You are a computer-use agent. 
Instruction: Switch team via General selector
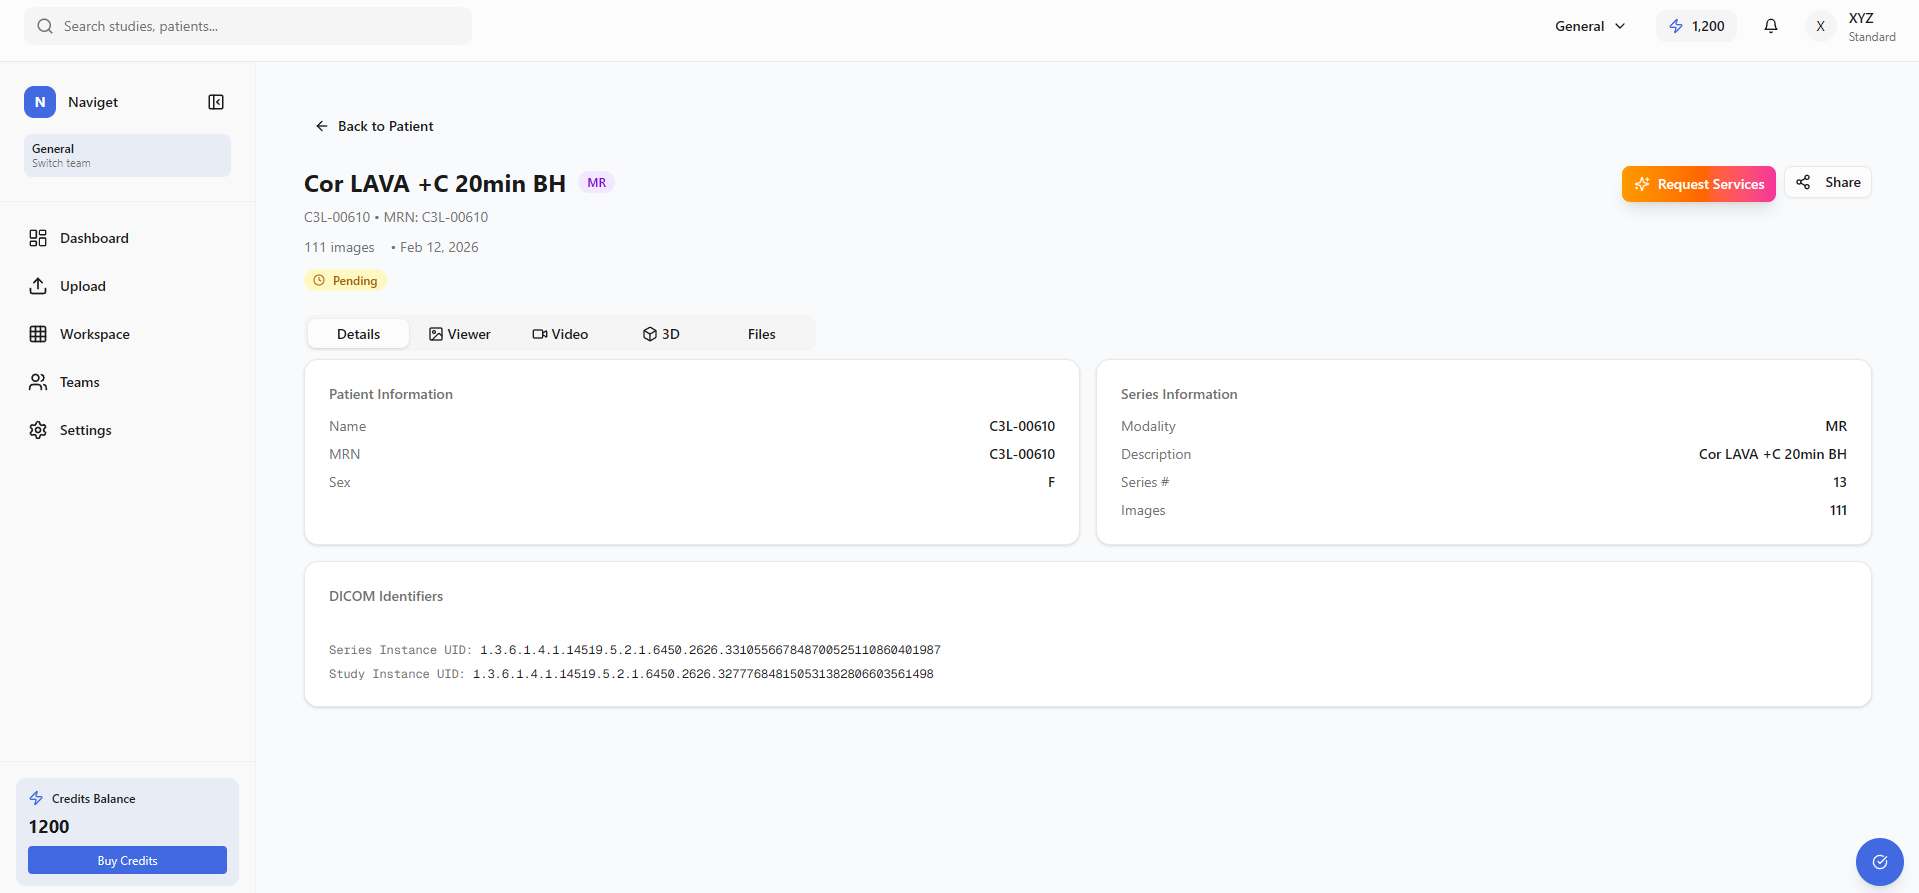pyautogui.click(x=127, y=156)
